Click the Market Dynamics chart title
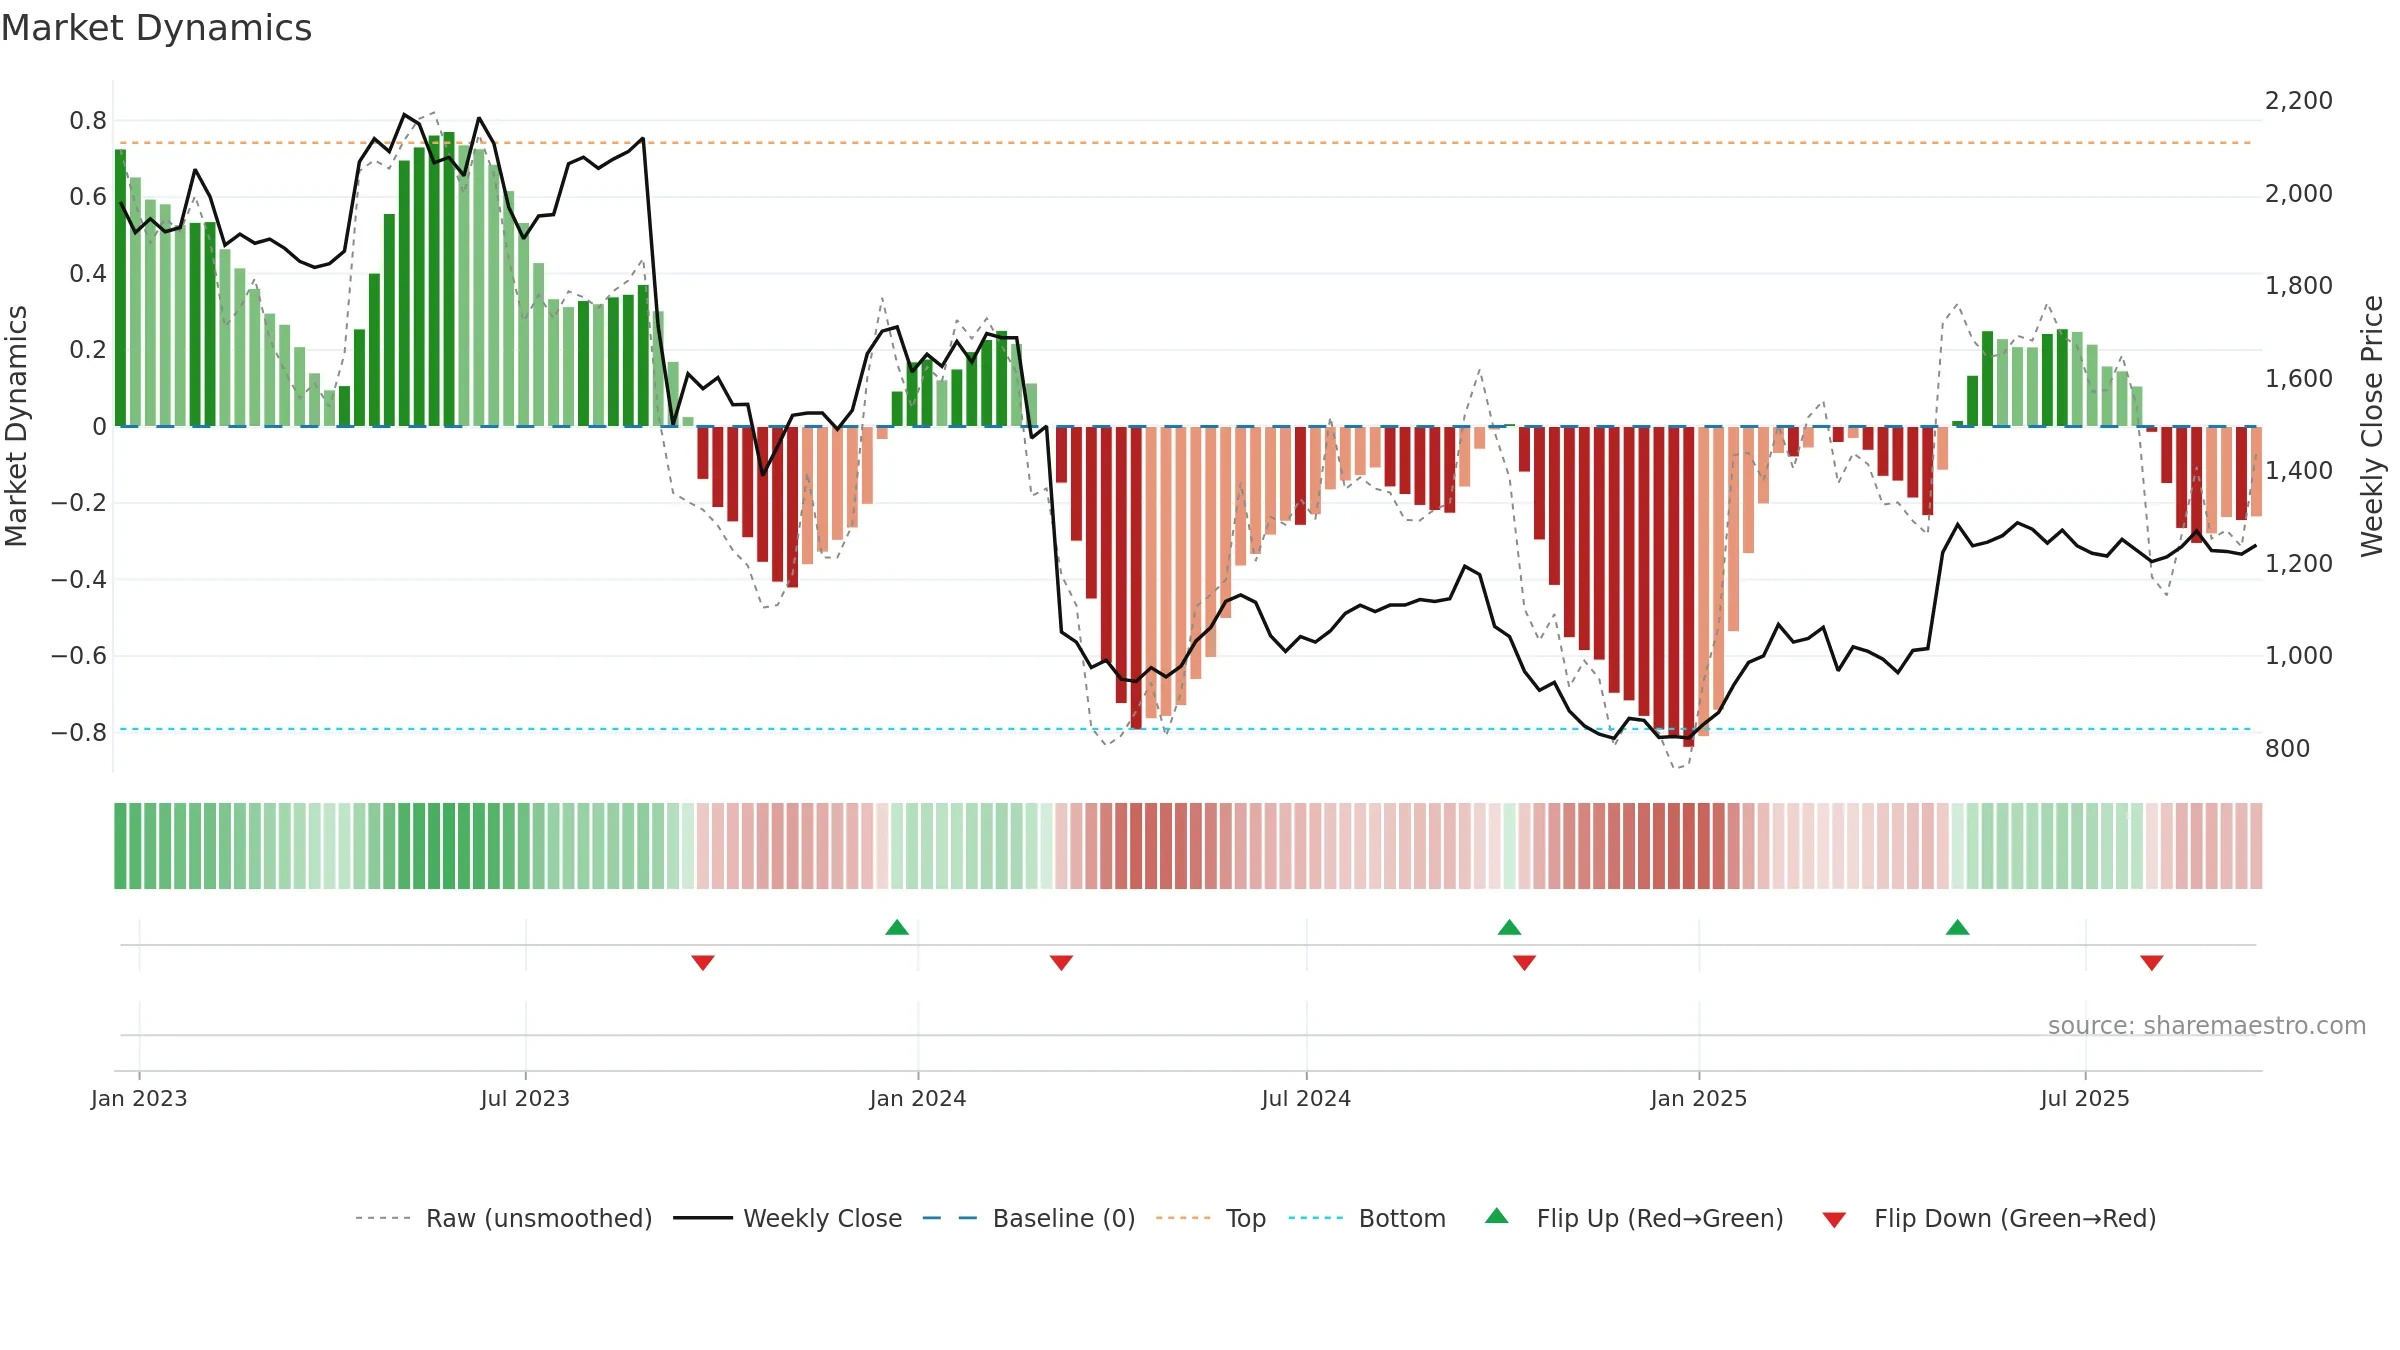2400x1350 pixels. click(x=156, y=28)
